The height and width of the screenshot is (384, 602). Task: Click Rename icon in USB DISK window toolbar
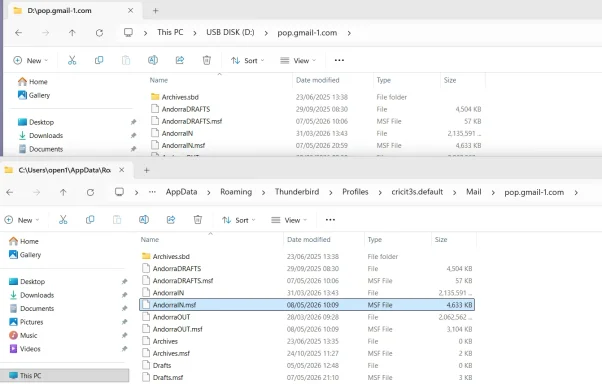click(153, 60)
